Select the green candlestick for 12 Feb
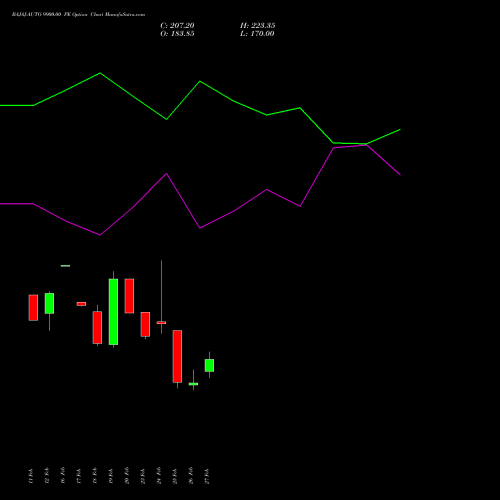Image resolution: width=500 pixels, height=500 pixels. [x=49, y=303]
